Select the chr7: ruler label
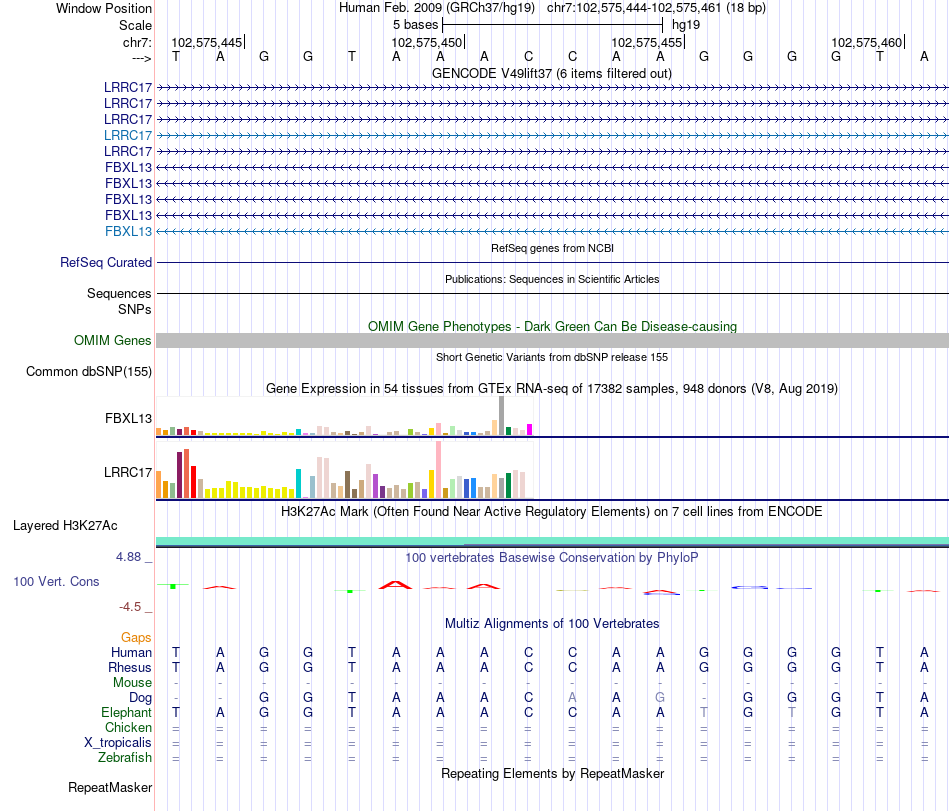The image size is (950, 811). click(x=137, y=42)
